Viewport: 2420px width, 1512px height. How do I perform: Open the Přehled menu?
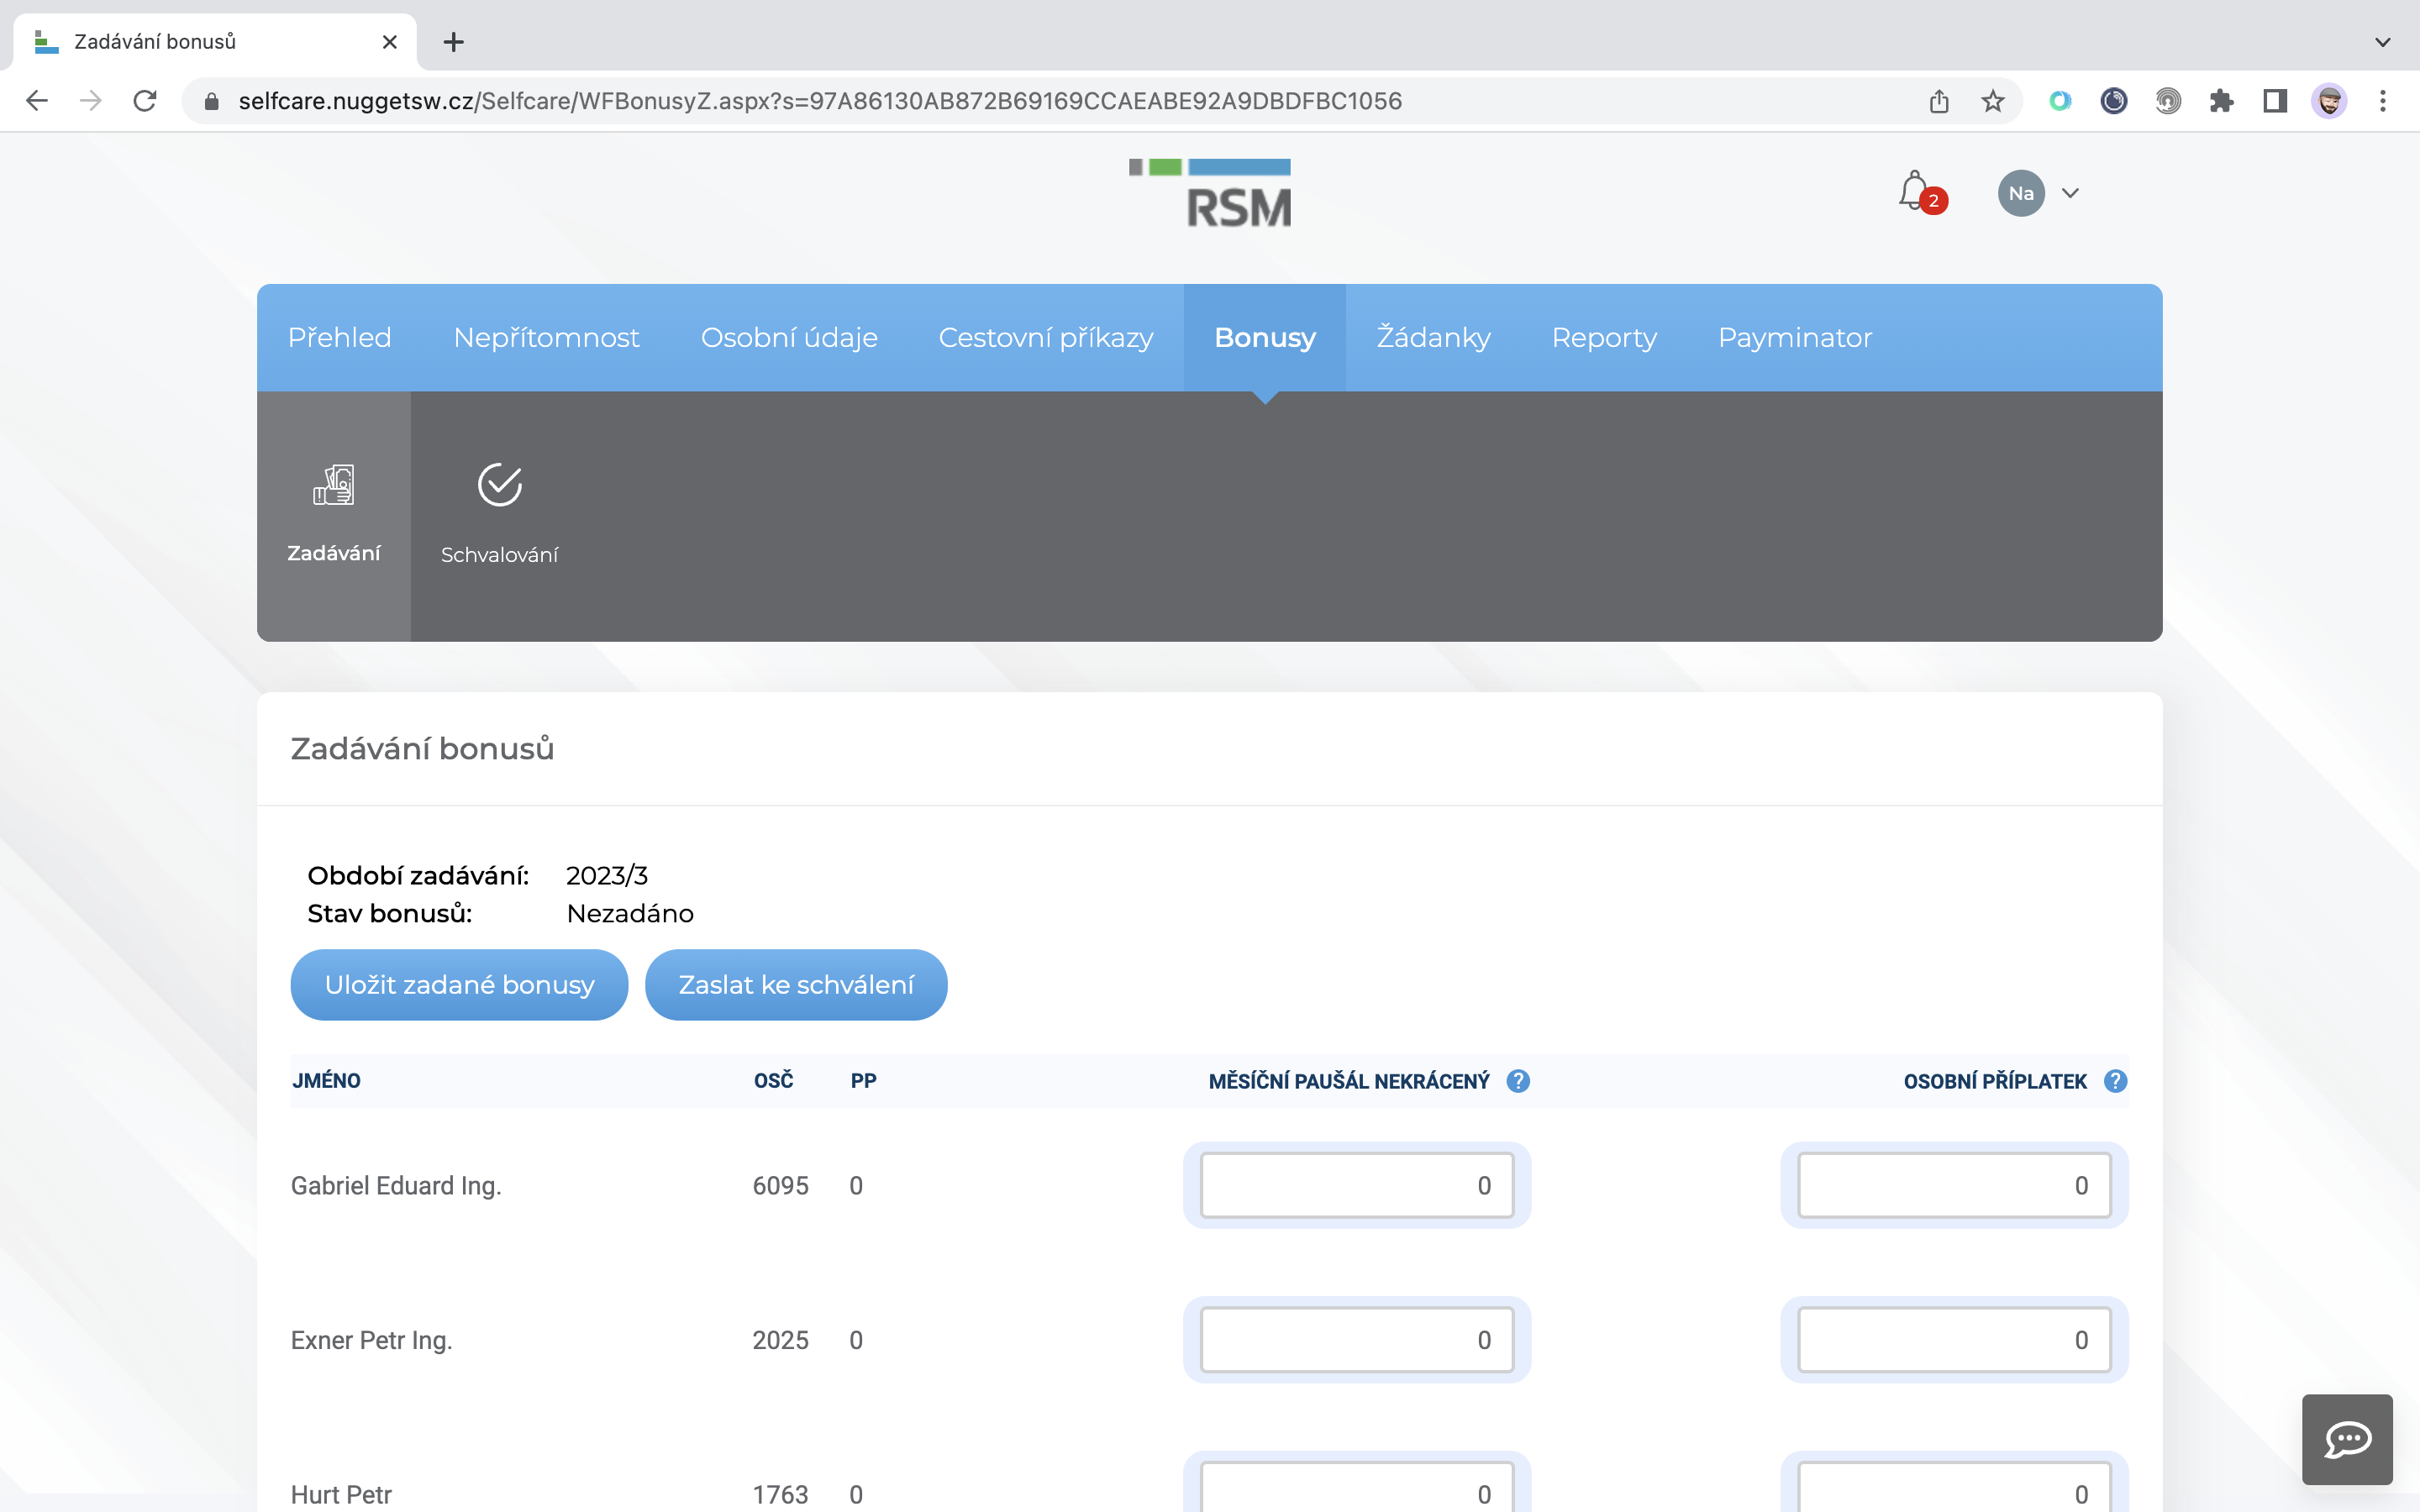pos(340,338)
